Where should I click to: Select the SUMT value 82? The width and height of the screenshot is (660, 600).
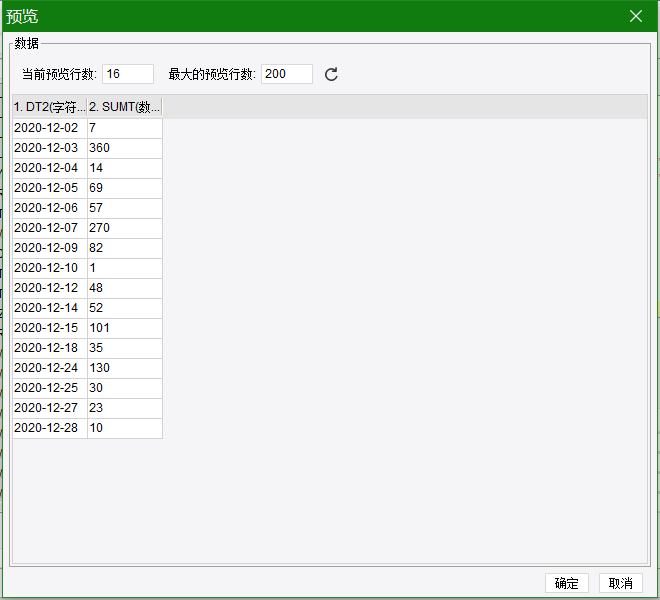click(125, 248)
